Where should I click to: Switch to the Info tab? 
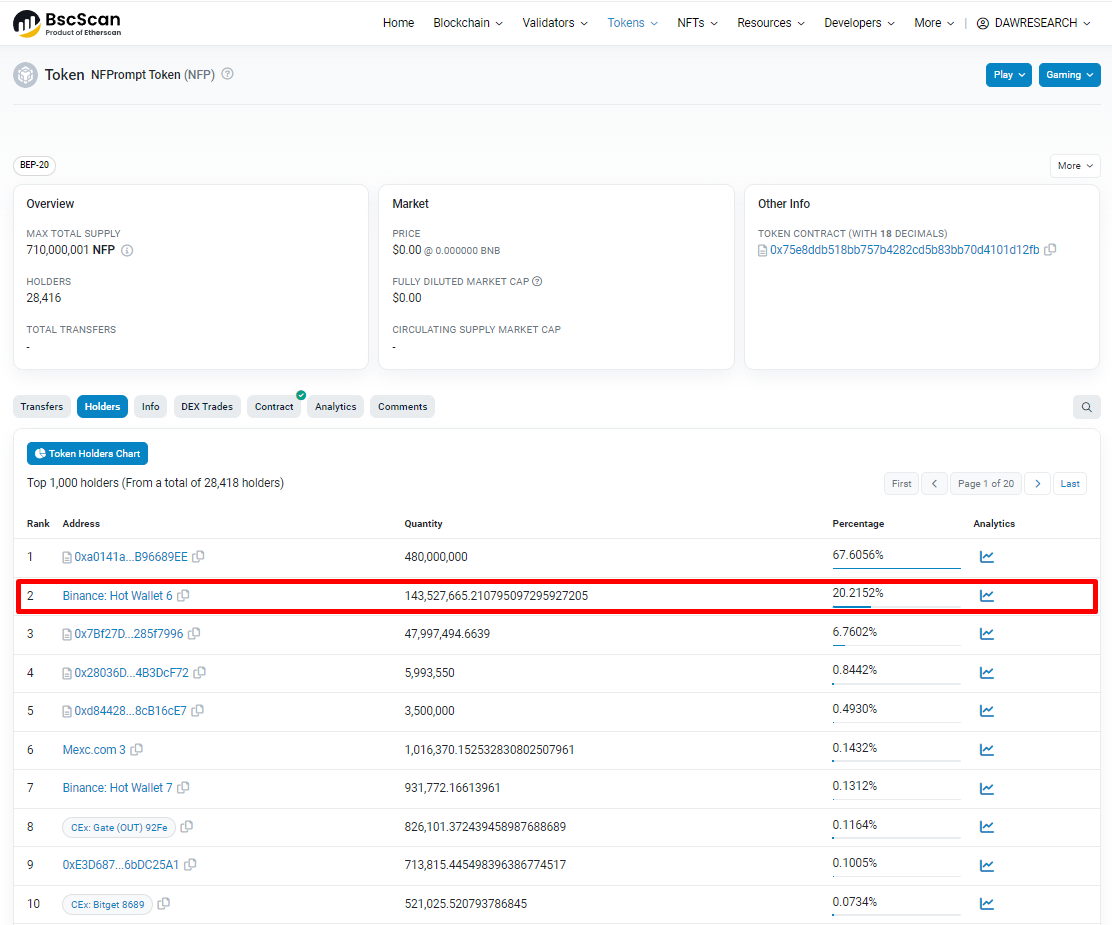(x=150, y=406)
